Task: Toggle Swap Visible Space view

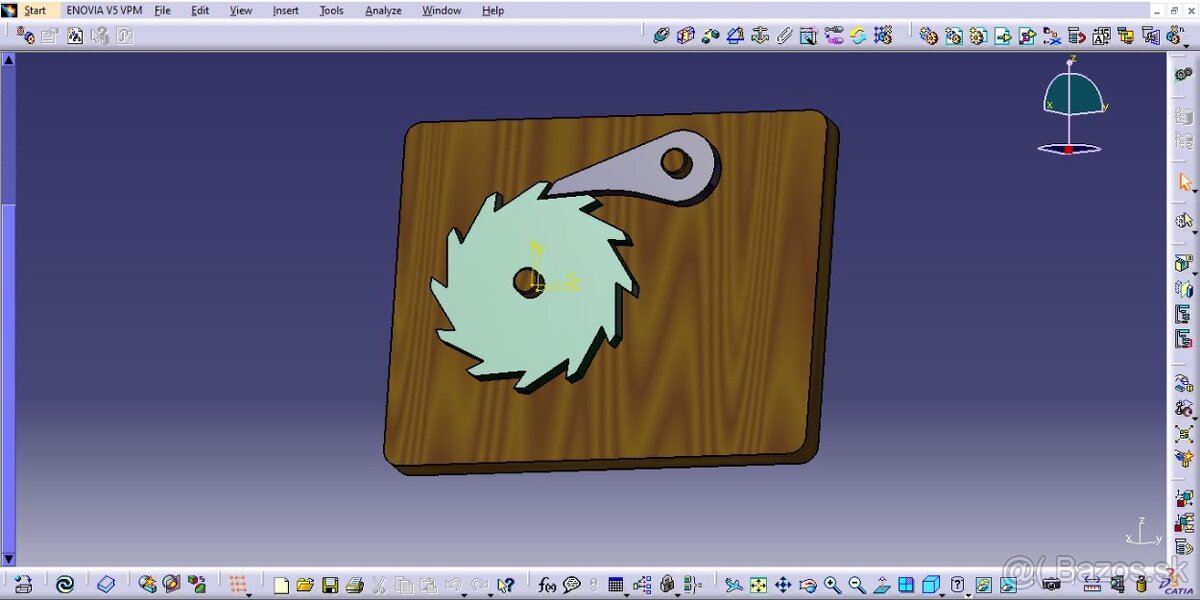Action: (x=1007, y=585)
